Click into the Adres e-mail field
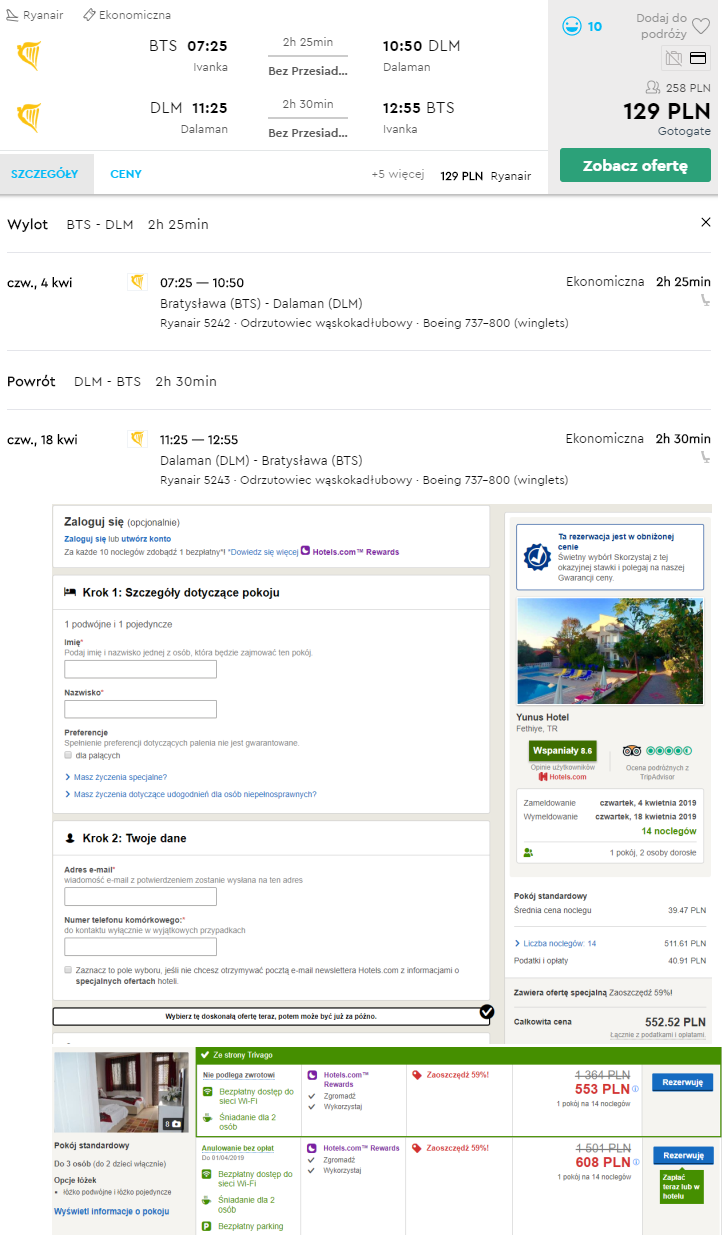 pos(140,898)
